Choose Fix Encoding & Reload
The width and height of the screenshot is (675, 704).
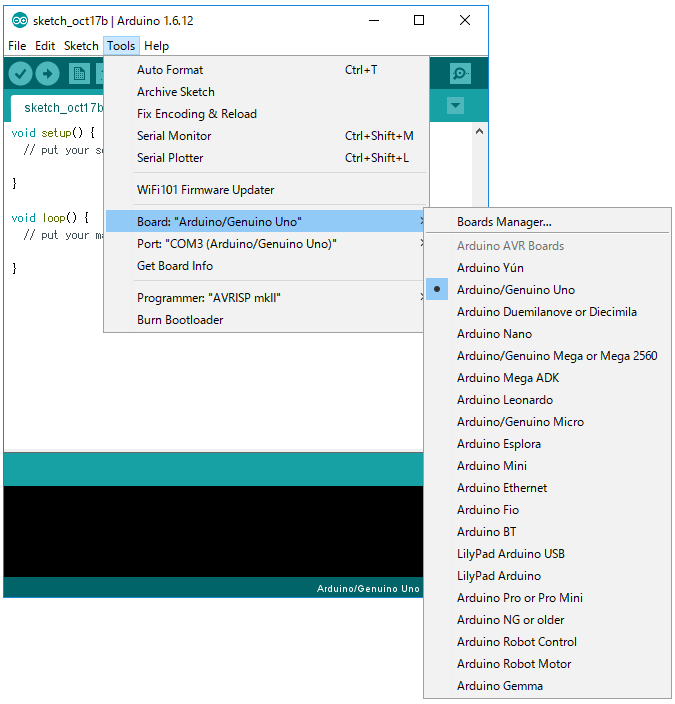266,114
